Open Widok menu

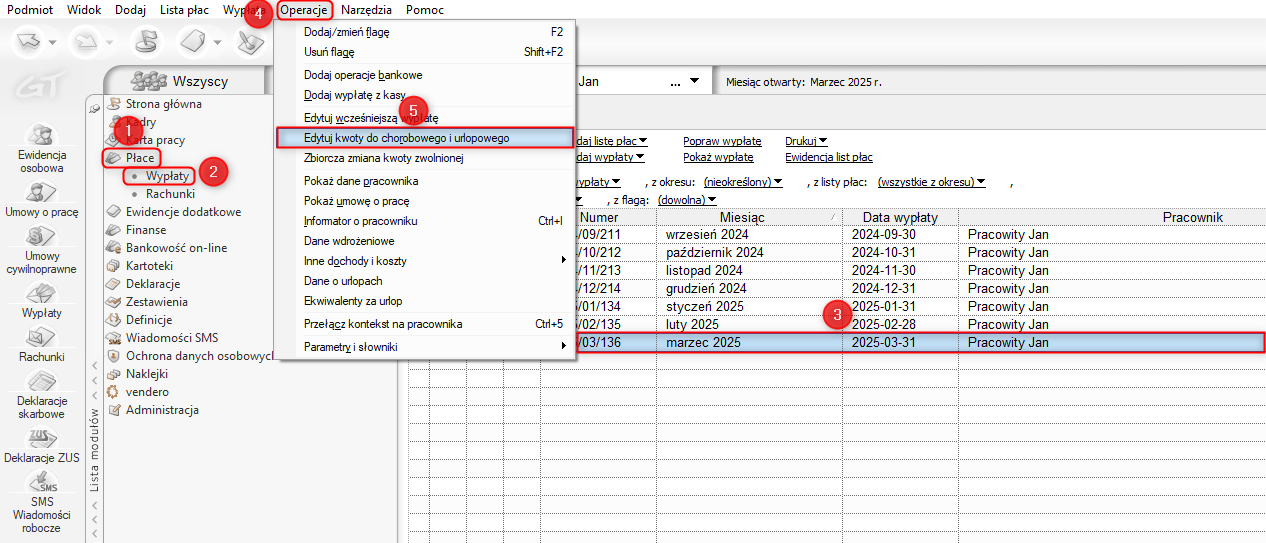pos(84,9)
